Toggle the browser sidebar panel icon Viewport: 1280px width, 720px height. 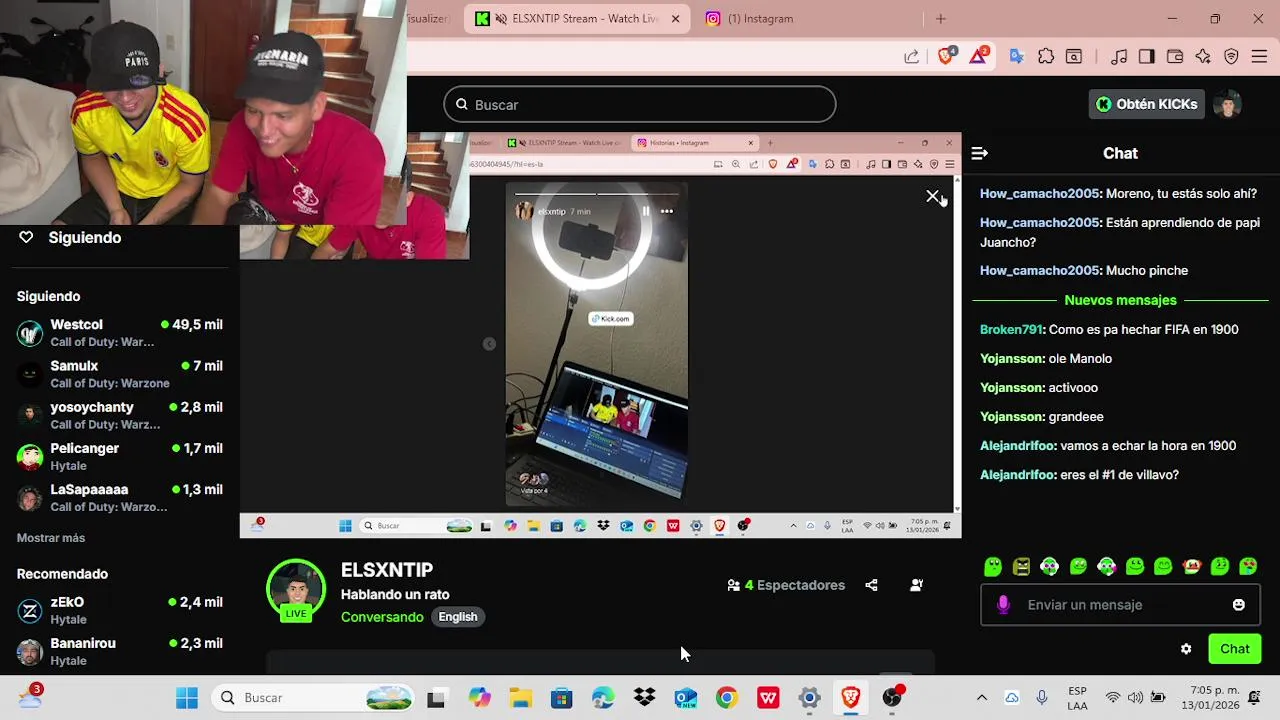[x=1147, y=57]
